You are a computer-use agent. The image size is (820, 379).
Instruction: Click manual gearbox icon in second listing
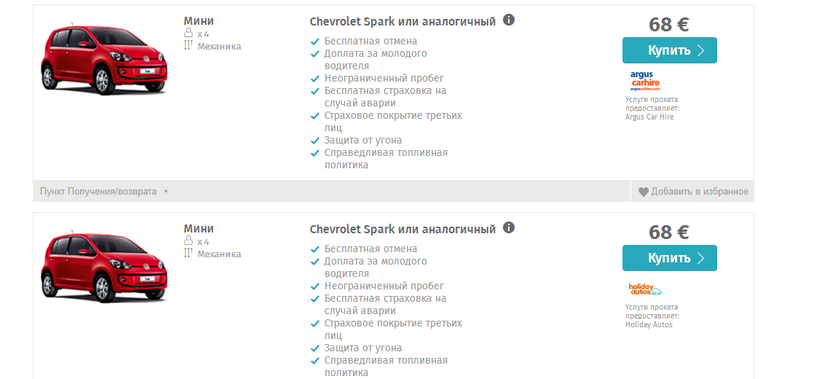point(189,254)
